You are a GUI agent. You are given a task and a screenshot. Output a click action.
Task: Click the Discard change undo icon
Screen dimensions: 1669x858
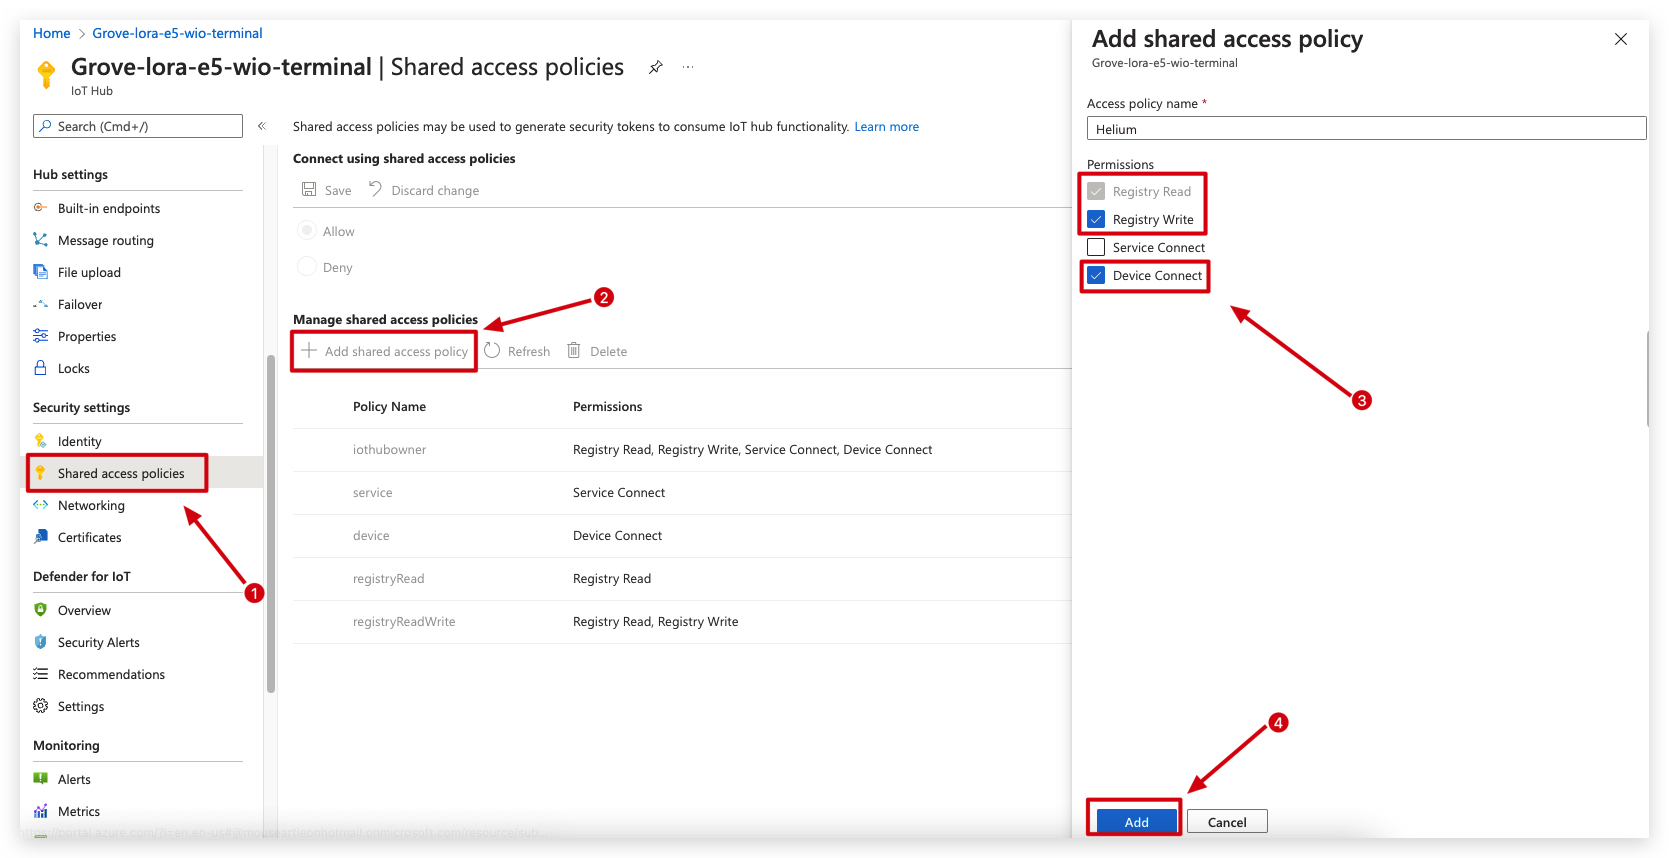click(x=376, y=189)
